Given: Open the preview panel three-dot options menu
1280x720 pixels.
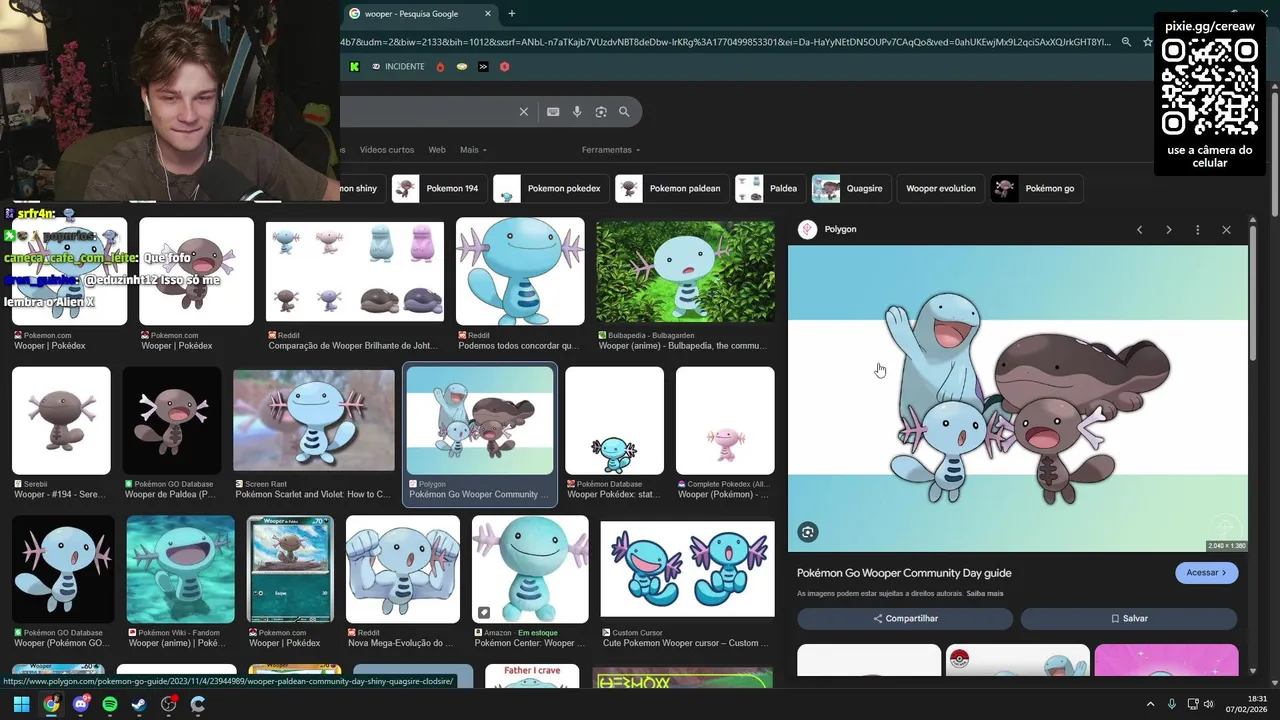Looking at the screenshot, I should pos(1197,230).
